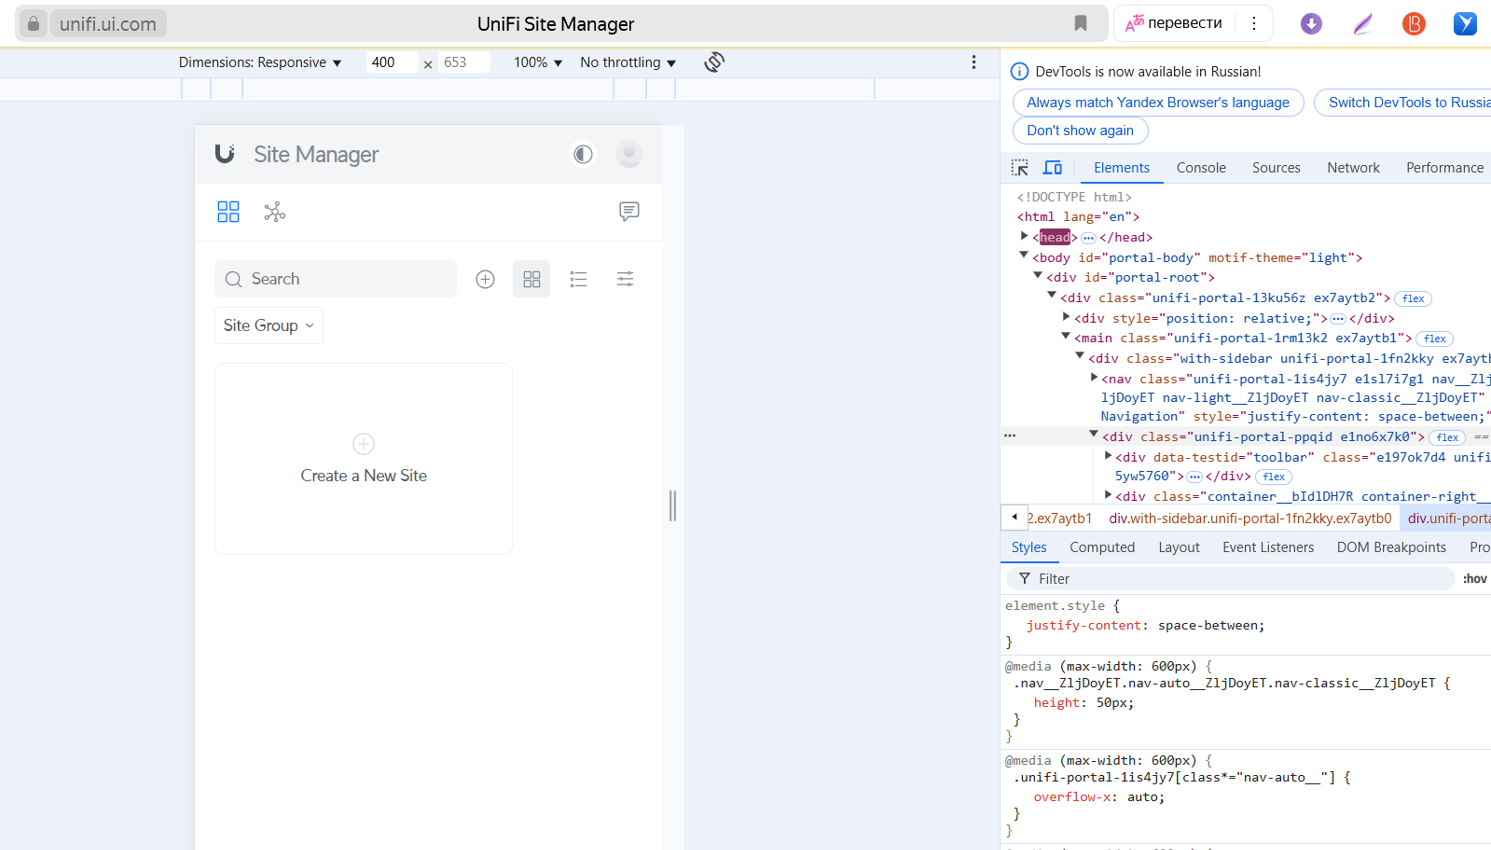Switch to the Event Listeners tab
The height and width of the screenshot is (850, 1491).
1268,547
